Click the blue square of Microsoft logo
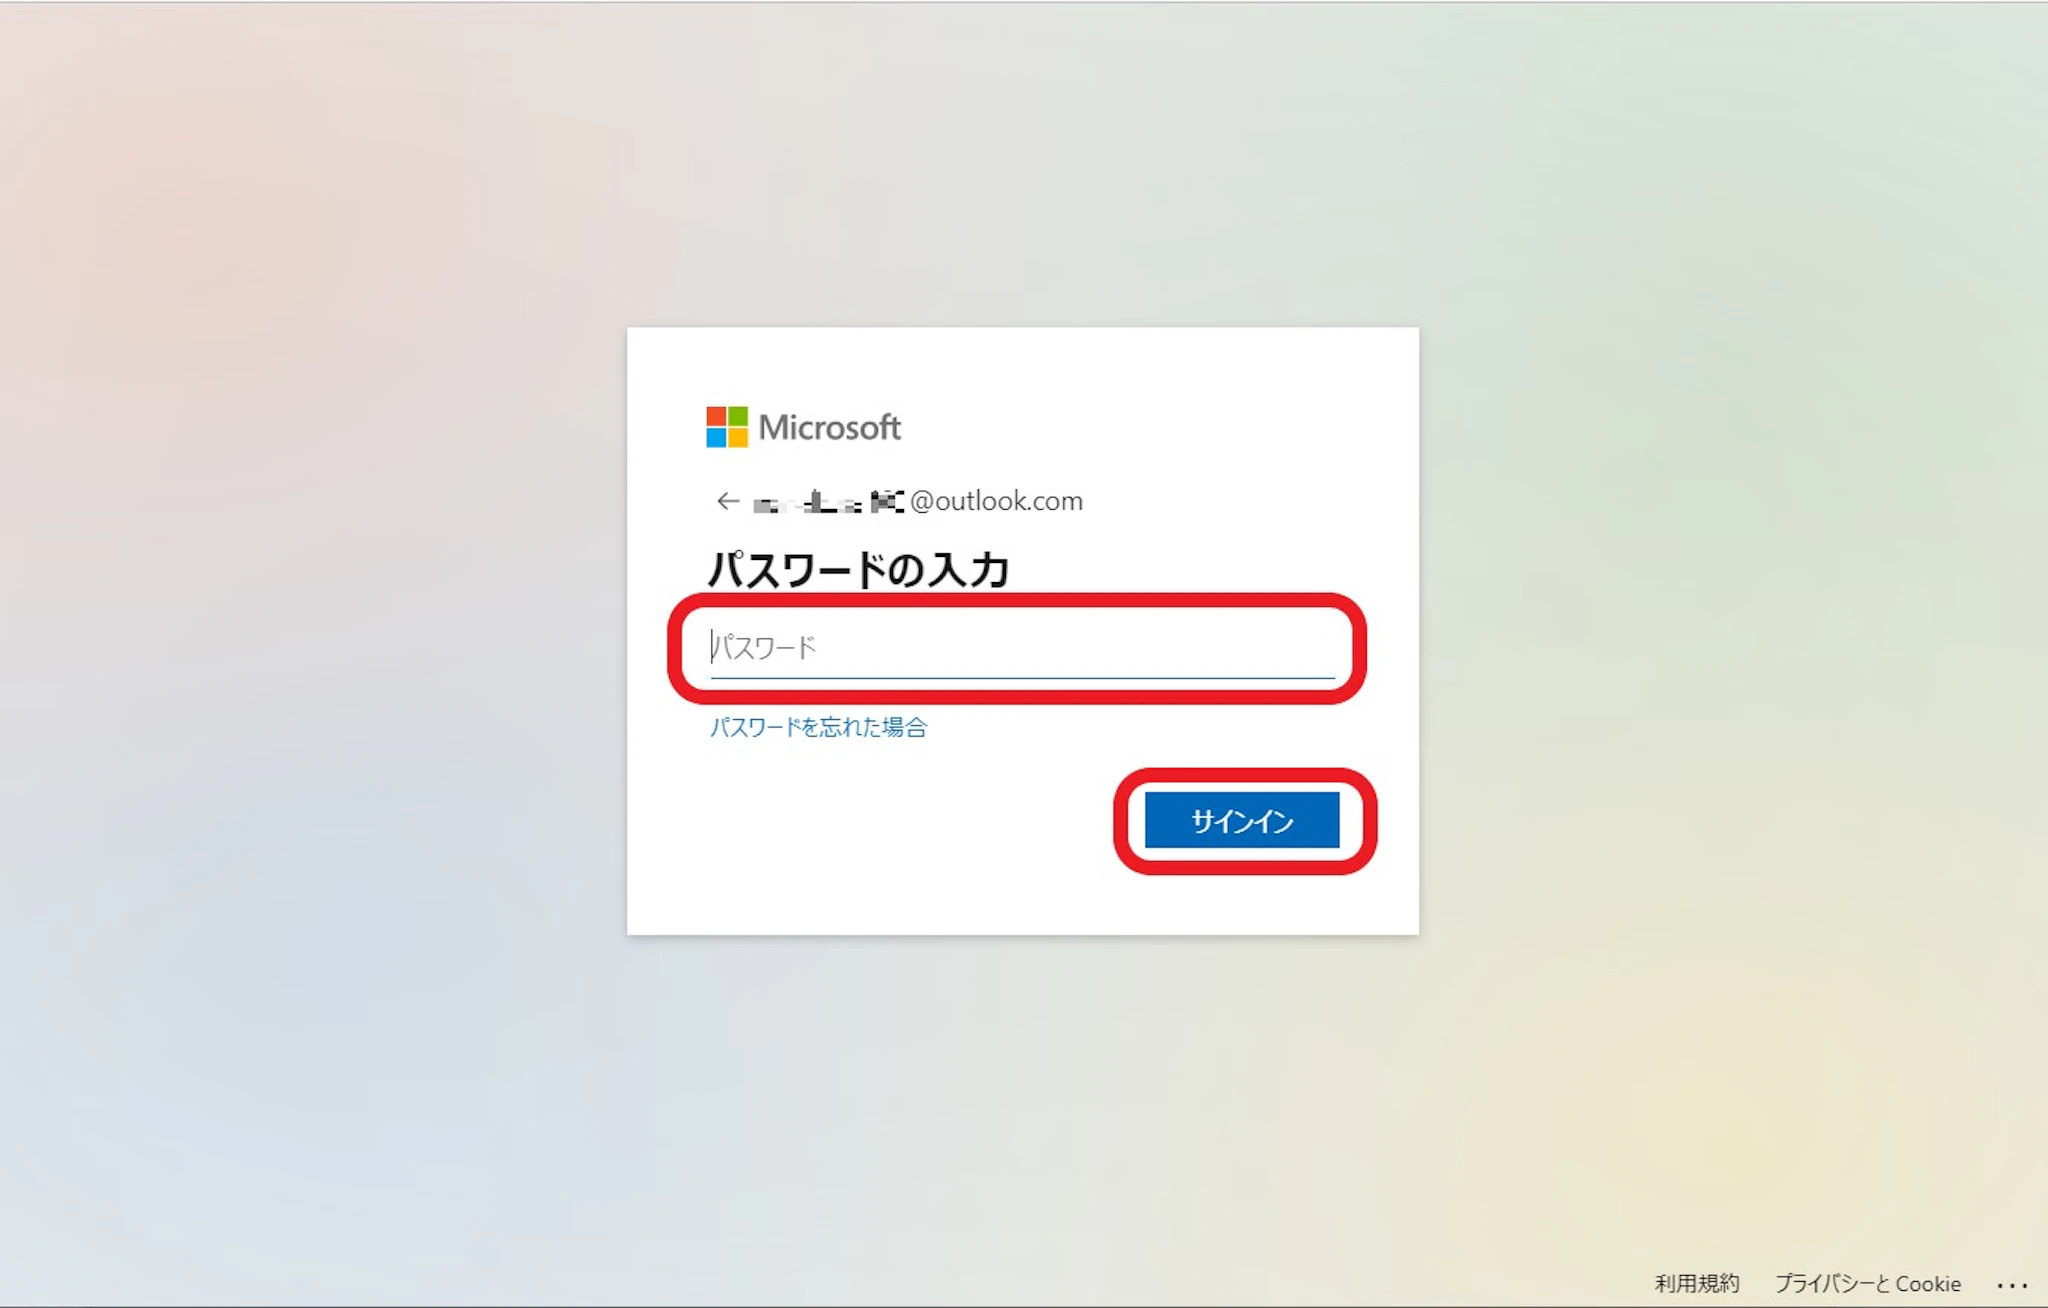The width and height of the screenshot is (2048, 1308). (x=716, y=438)
